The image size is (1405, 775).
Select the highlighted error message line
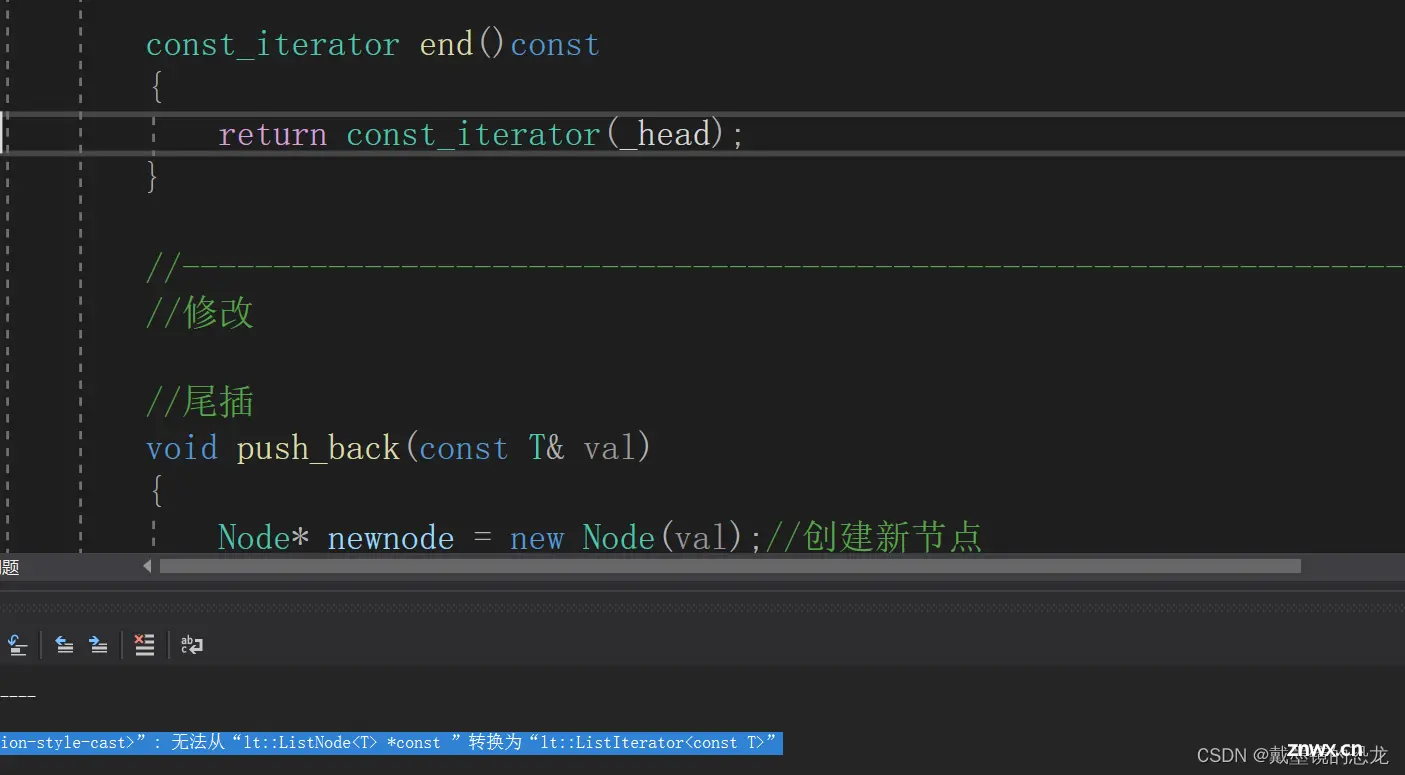point(390,743)
